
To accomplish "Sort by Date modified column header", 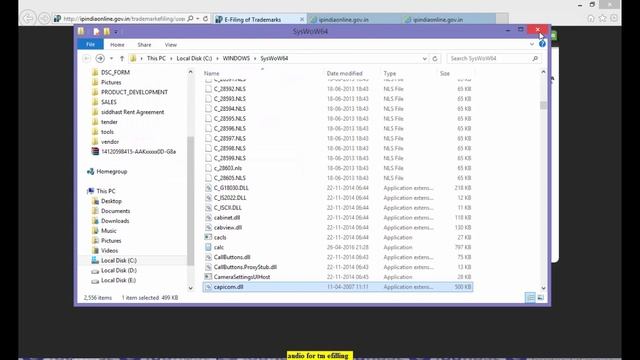I will pos(344,73).
